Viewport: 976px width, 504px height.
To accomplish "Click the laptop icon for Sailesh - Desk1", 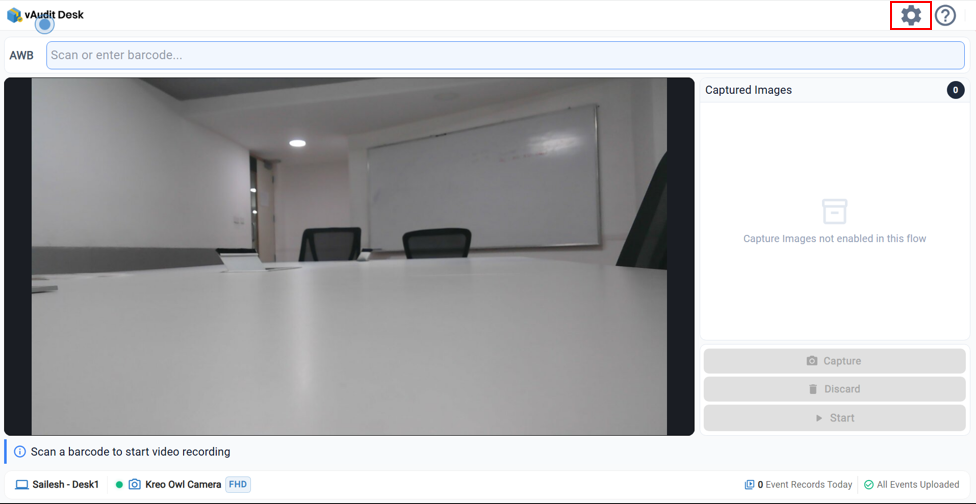I will coord(22,485).
